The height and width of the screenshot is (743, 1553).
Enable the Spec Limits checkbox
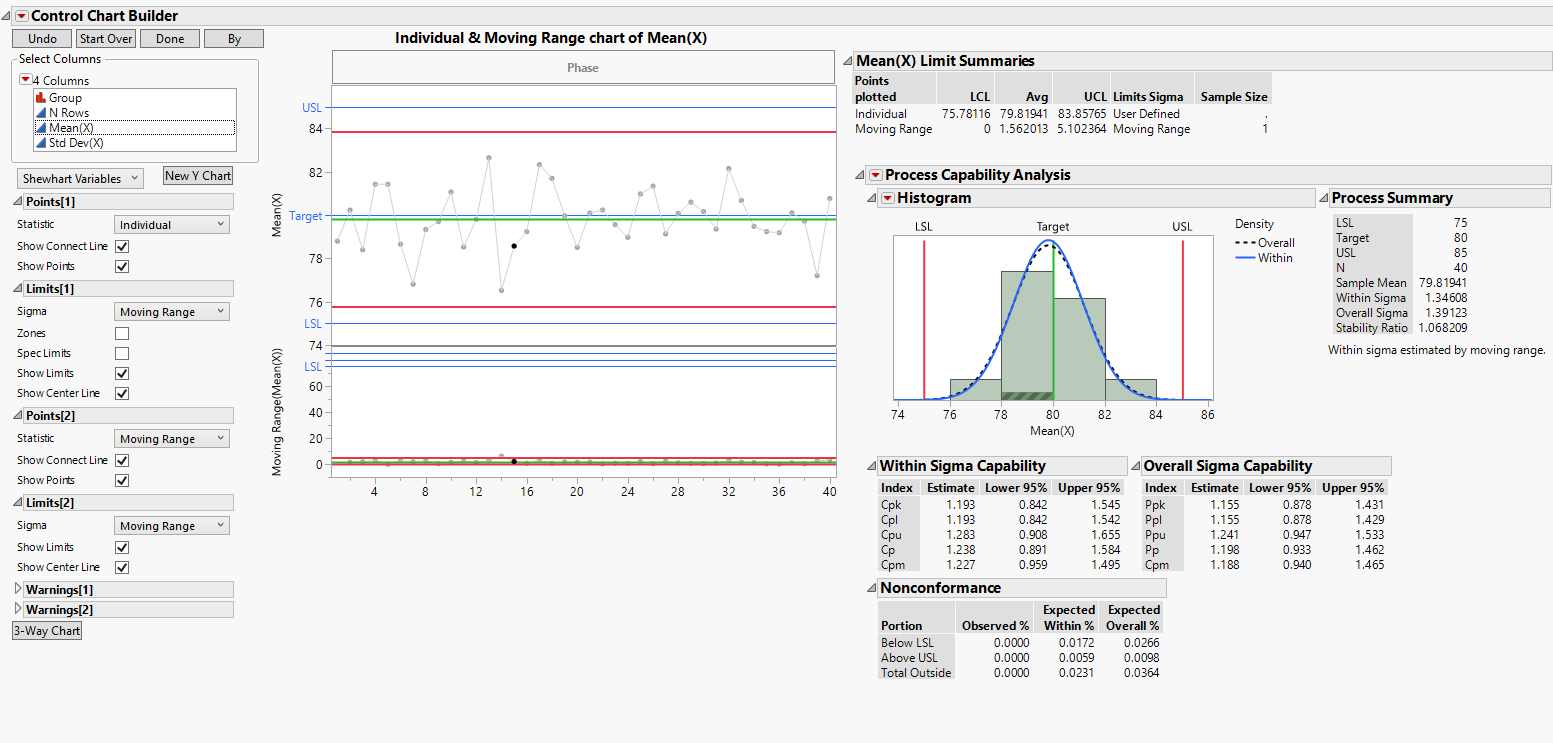pos(122,353)
